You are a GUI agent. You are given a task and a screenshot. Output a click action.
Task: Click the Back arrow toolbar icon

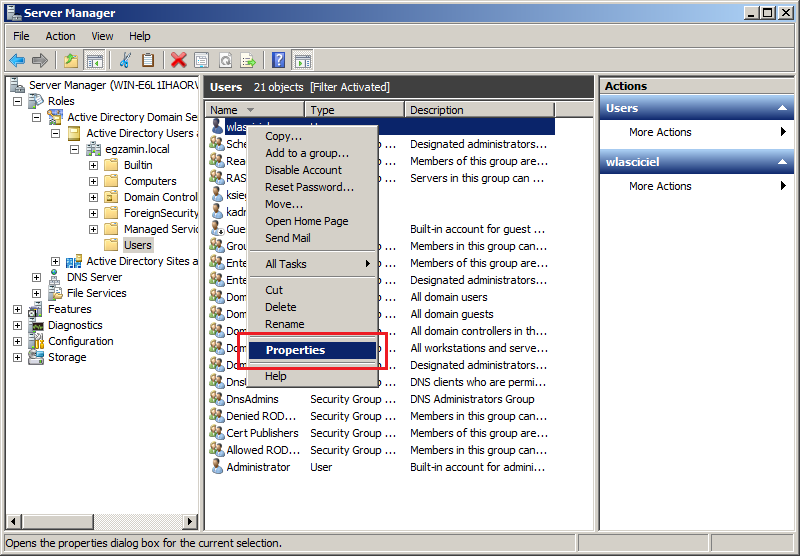(x=17, y=61)
